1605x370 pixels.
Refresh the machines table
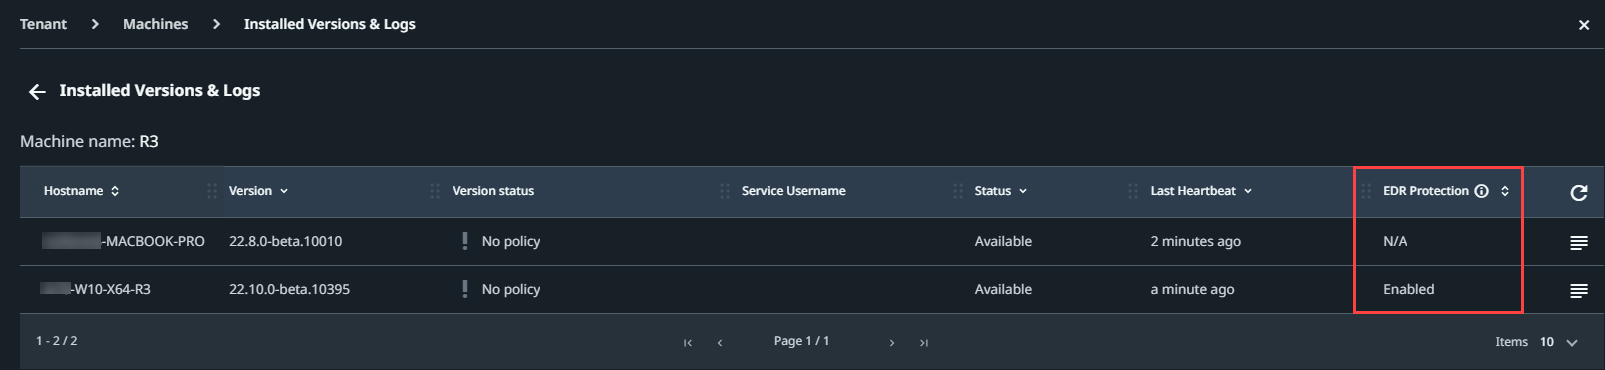point(1579,193)
